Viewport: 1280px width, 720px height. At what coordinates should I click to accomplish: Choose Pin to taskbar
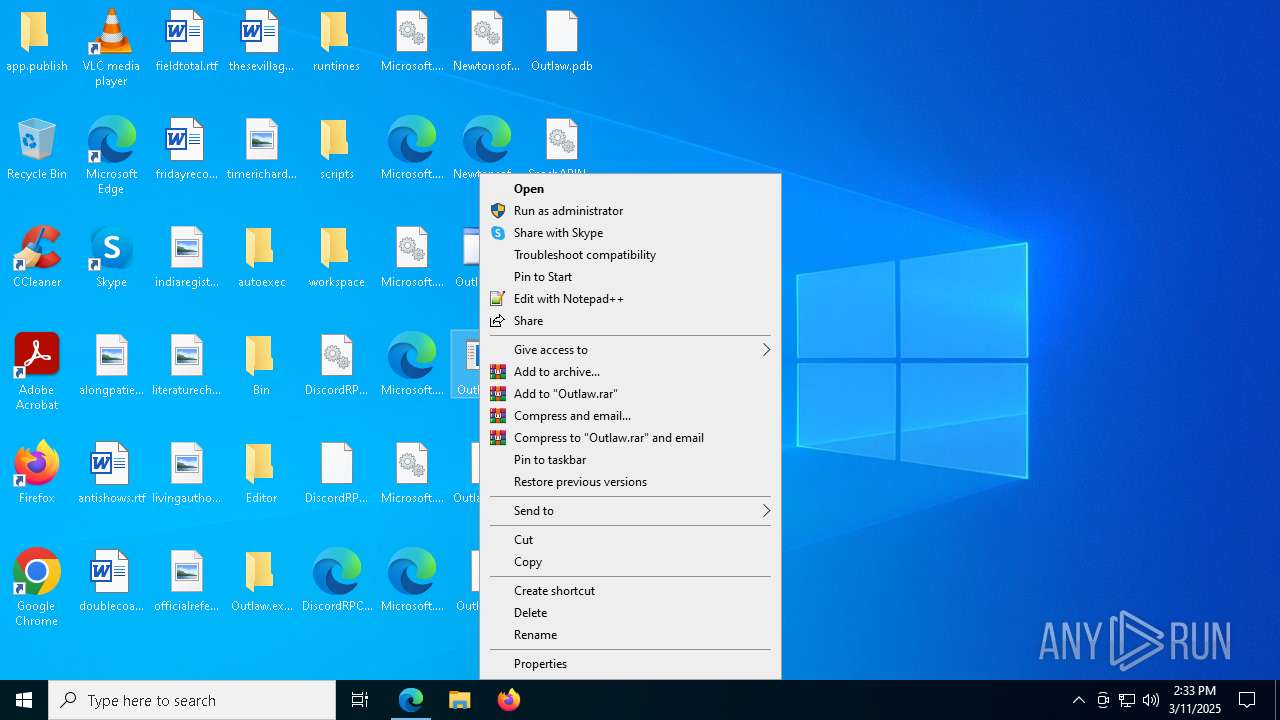tap(630, 460)
